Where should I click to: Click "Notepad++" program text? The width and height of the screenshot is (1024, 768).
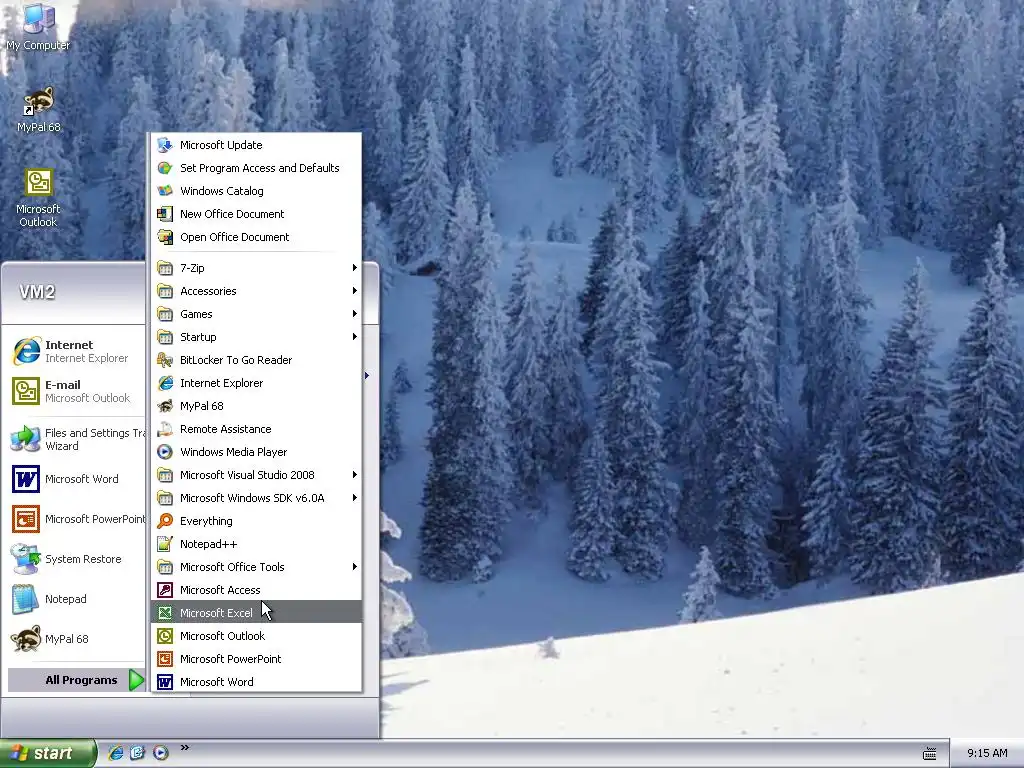[x=208, y=544]
